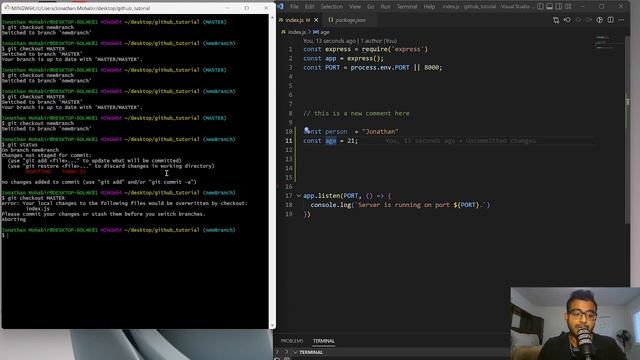640x360 pixels.
Task: Click the Git Bash window title bar icon
Action: [x=7, y=8]
